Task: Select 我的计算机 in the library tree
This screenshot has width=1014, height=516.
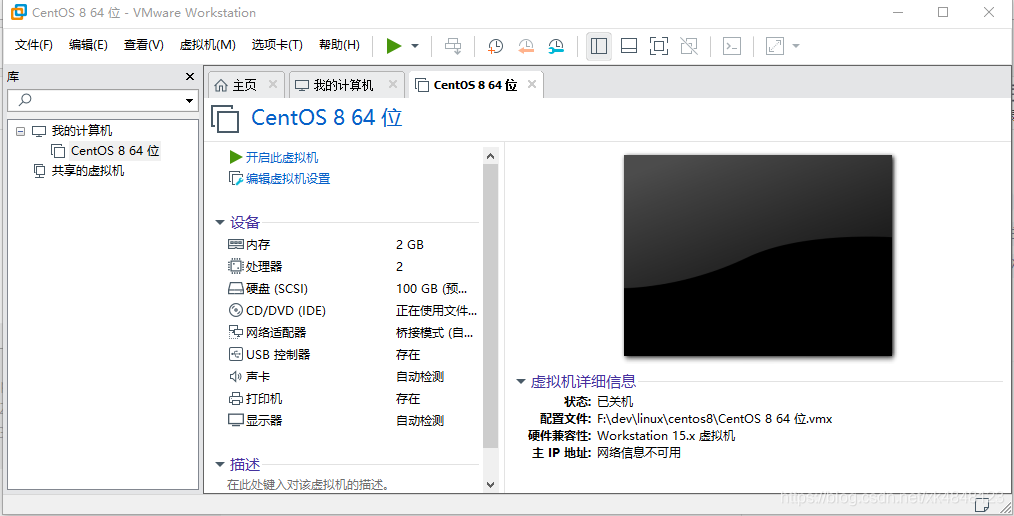Action: pyautogui.click(x=81, y=131)
